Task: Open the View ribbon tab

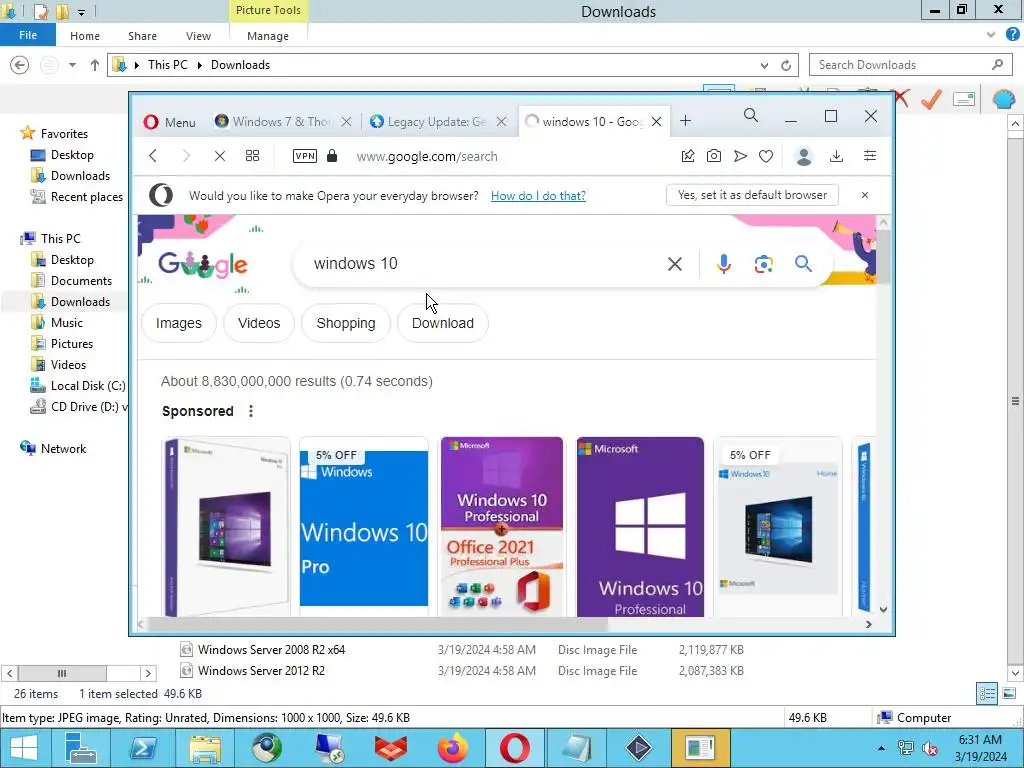Action: [198, 36]
